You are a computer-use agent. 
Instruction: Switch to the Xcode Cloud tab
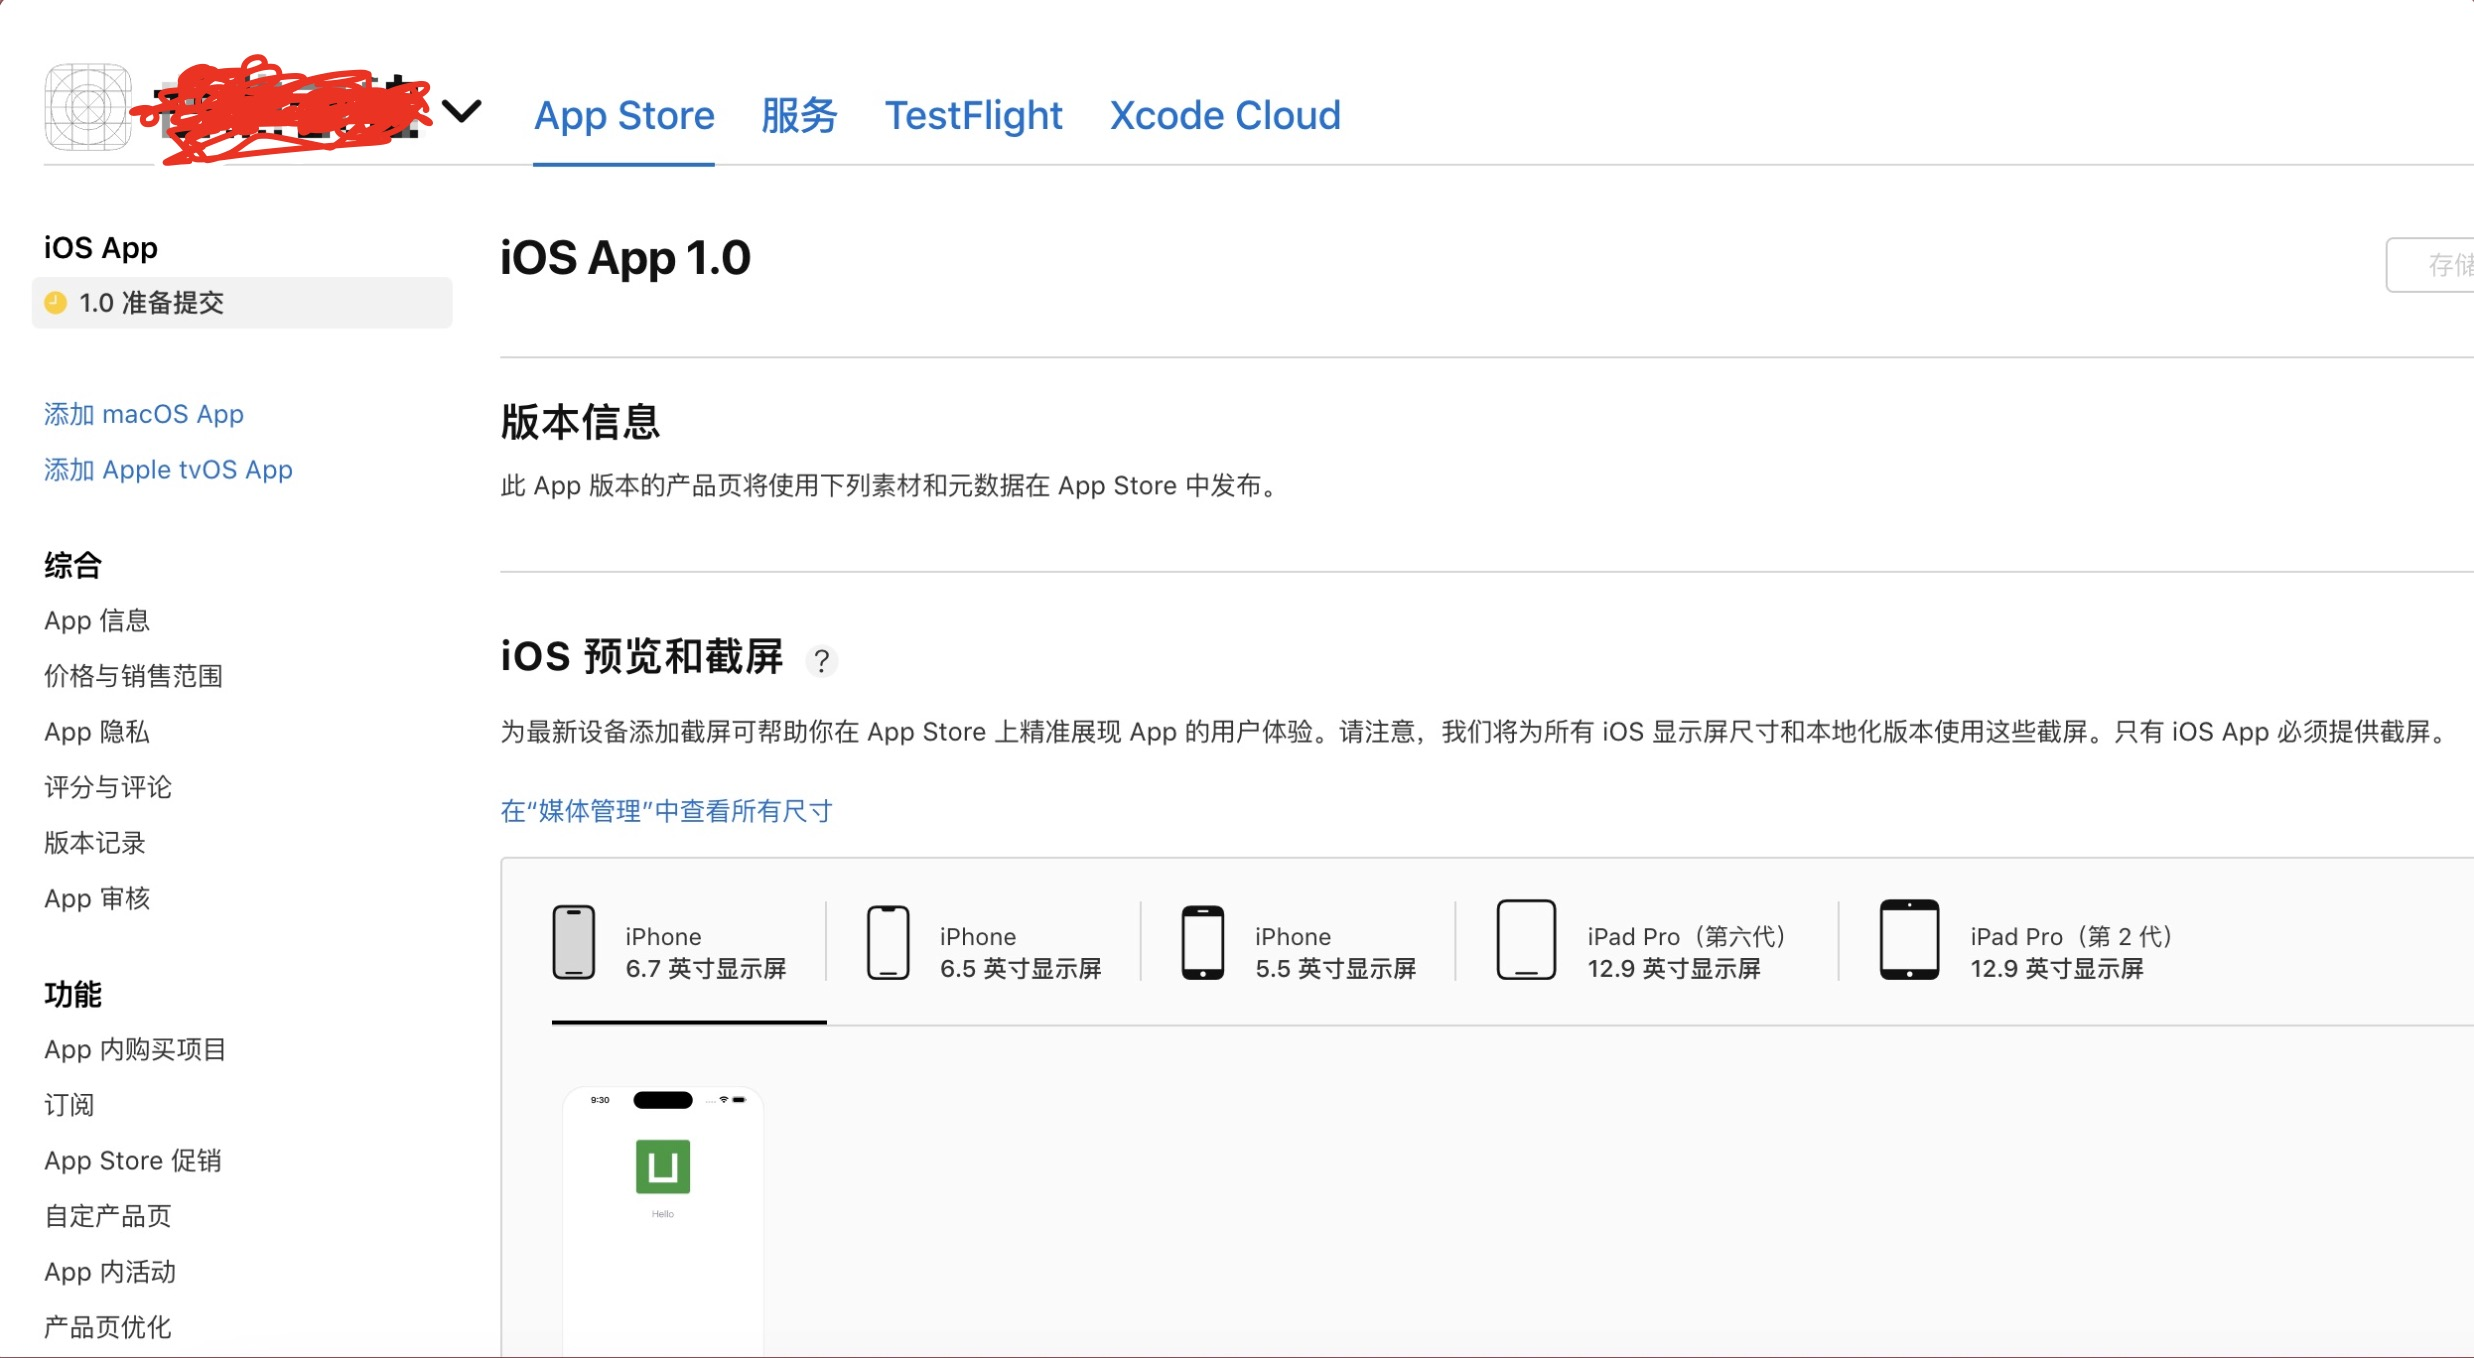[x=1224, y=116]
